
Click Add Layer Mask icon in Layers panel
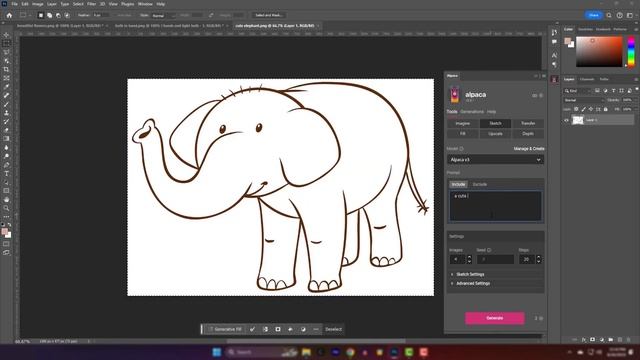point(593,340)
